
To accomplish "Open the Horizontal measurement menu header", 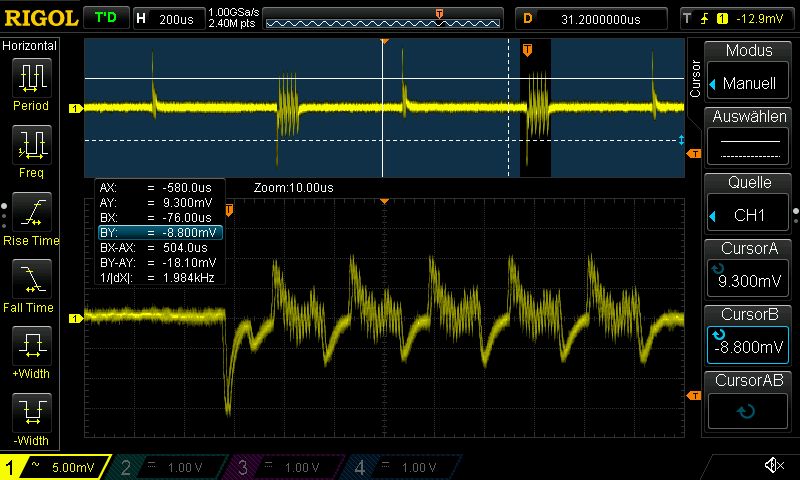I will coord(30,46).
